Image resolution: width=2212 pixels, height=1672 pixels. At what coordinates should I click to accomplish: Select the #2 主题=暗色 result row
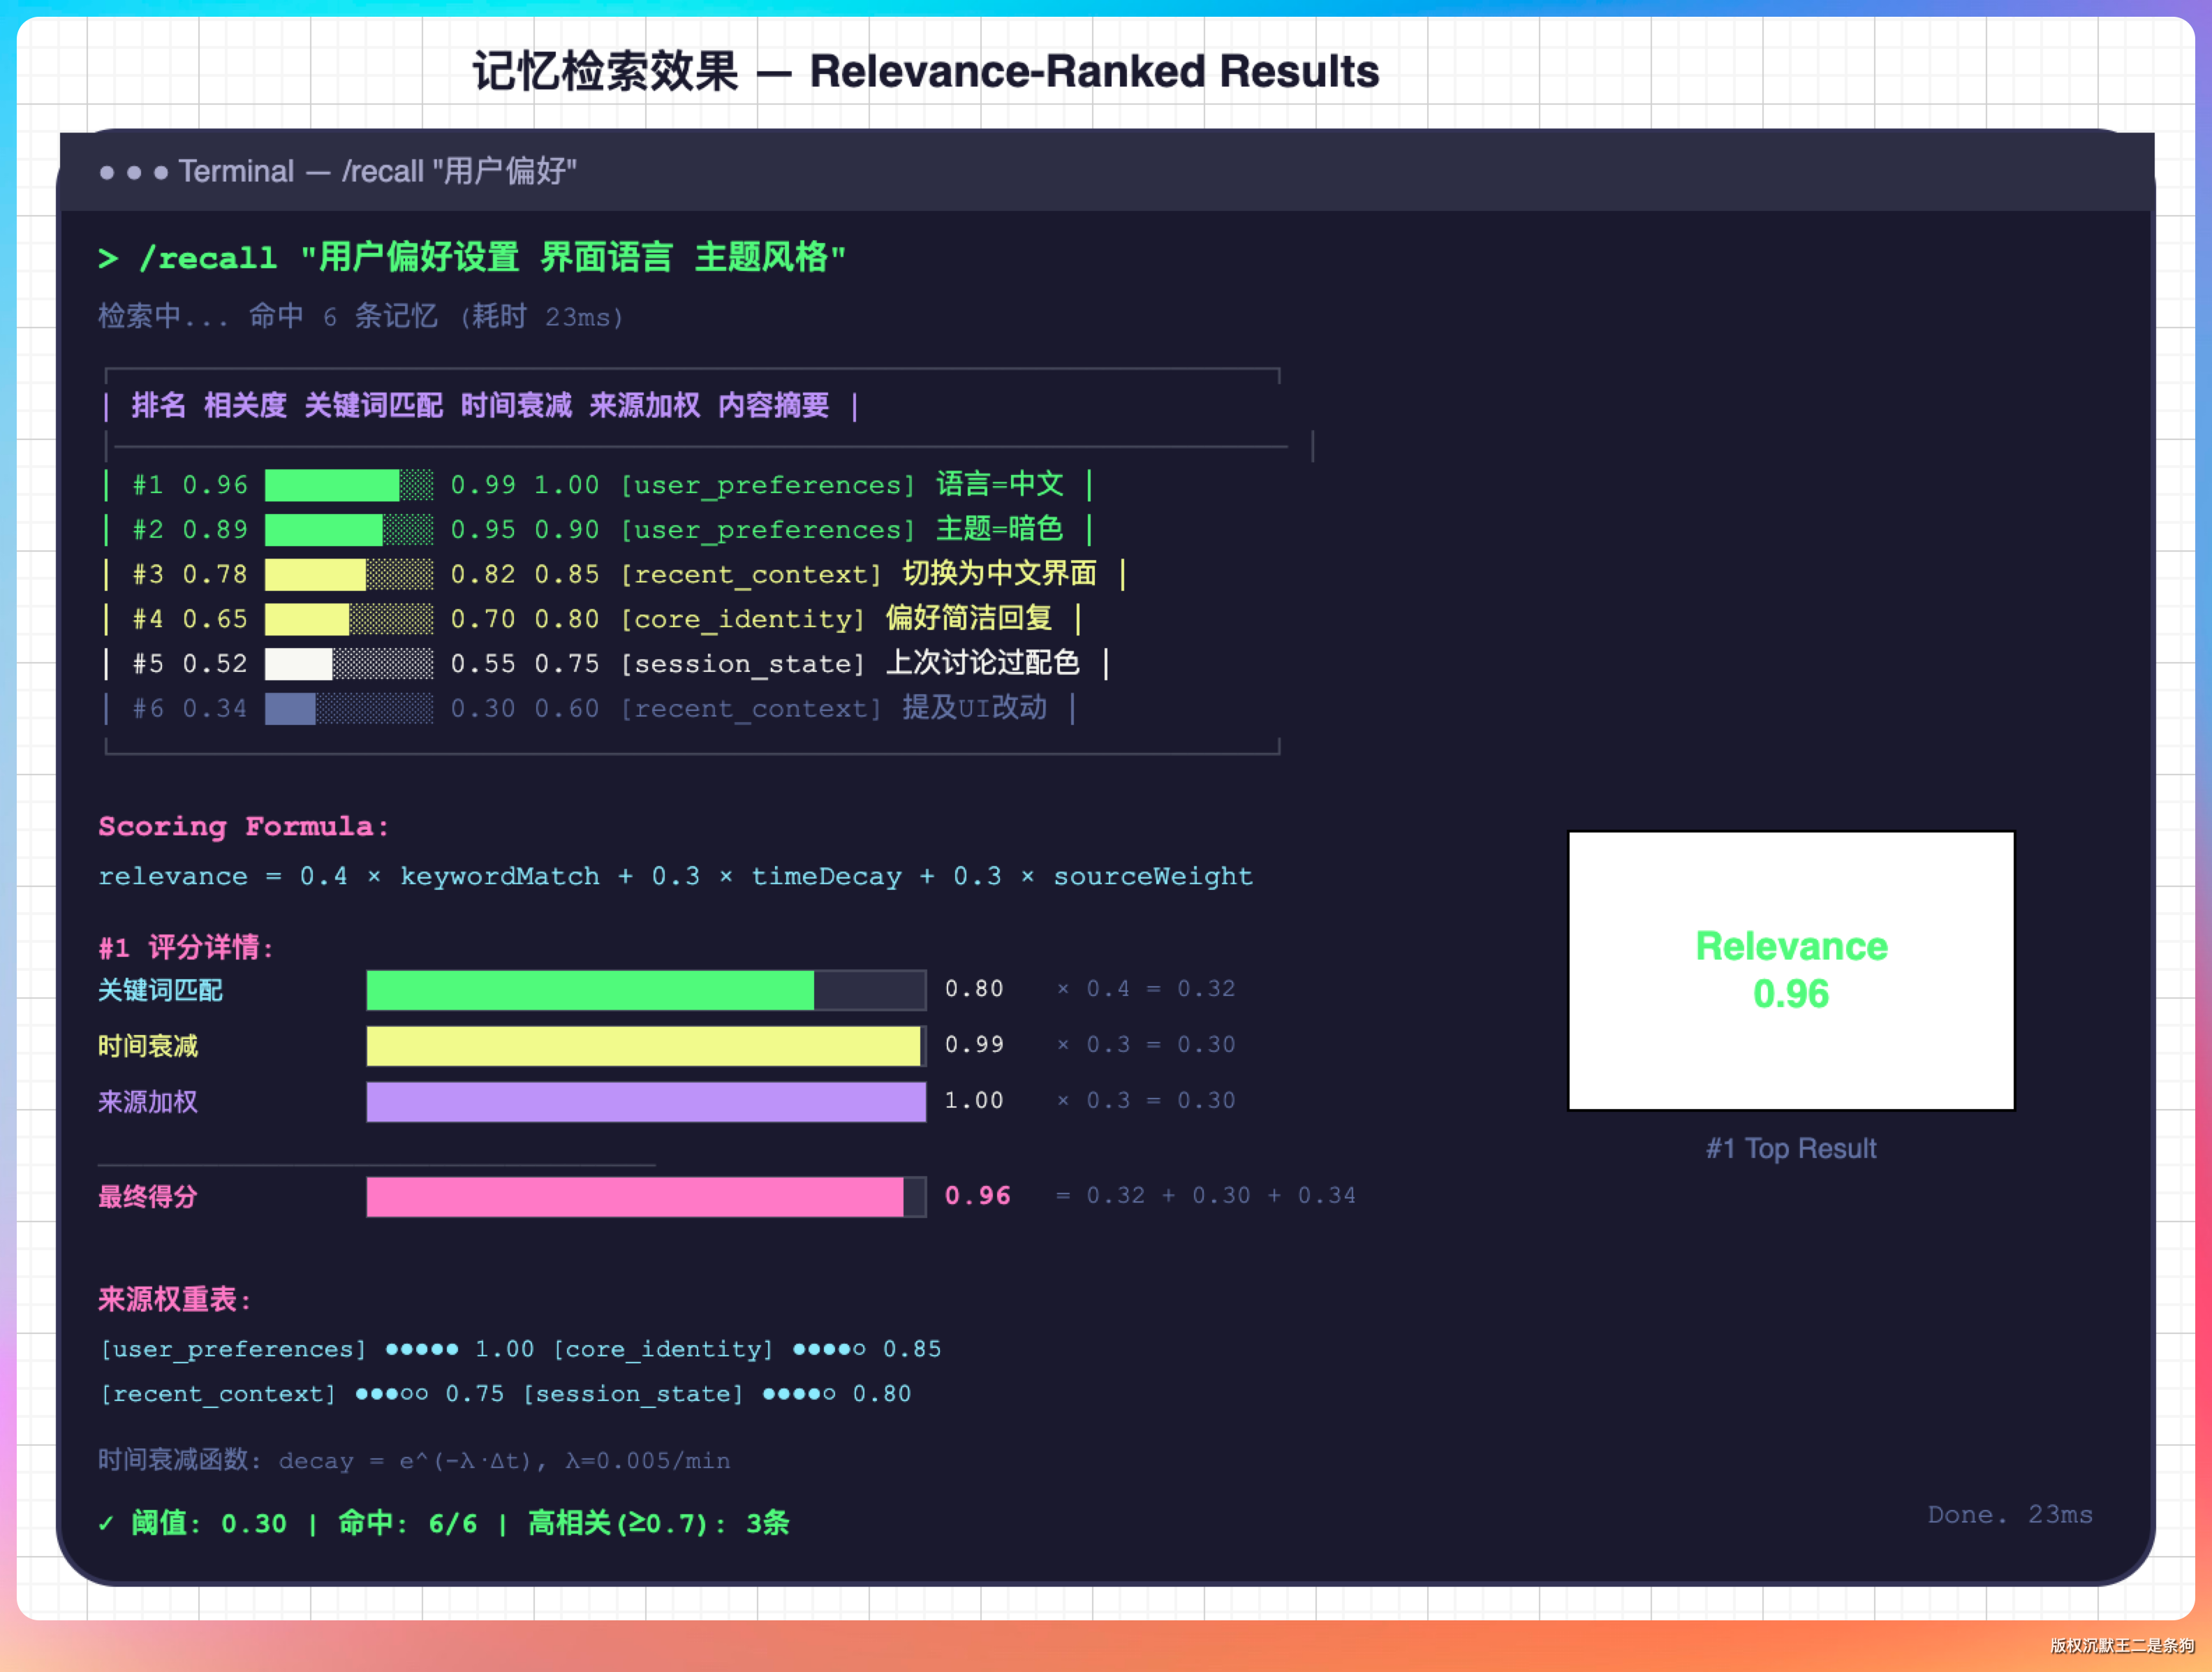pos(598,529)
